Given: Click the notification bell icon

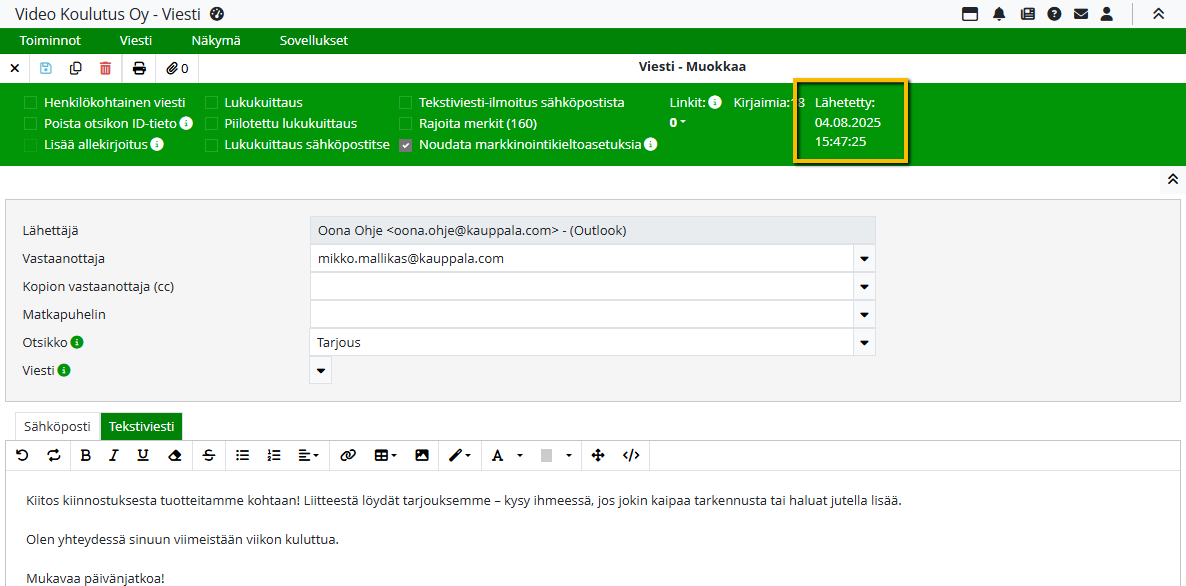Looking at the screenshot, I should click(999, 14).
